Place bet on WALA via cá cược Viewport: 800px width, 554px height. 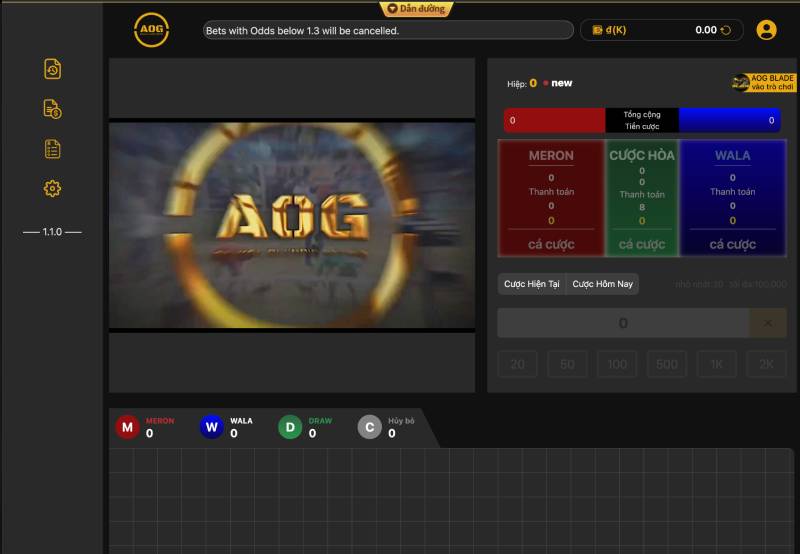point(732,244)
